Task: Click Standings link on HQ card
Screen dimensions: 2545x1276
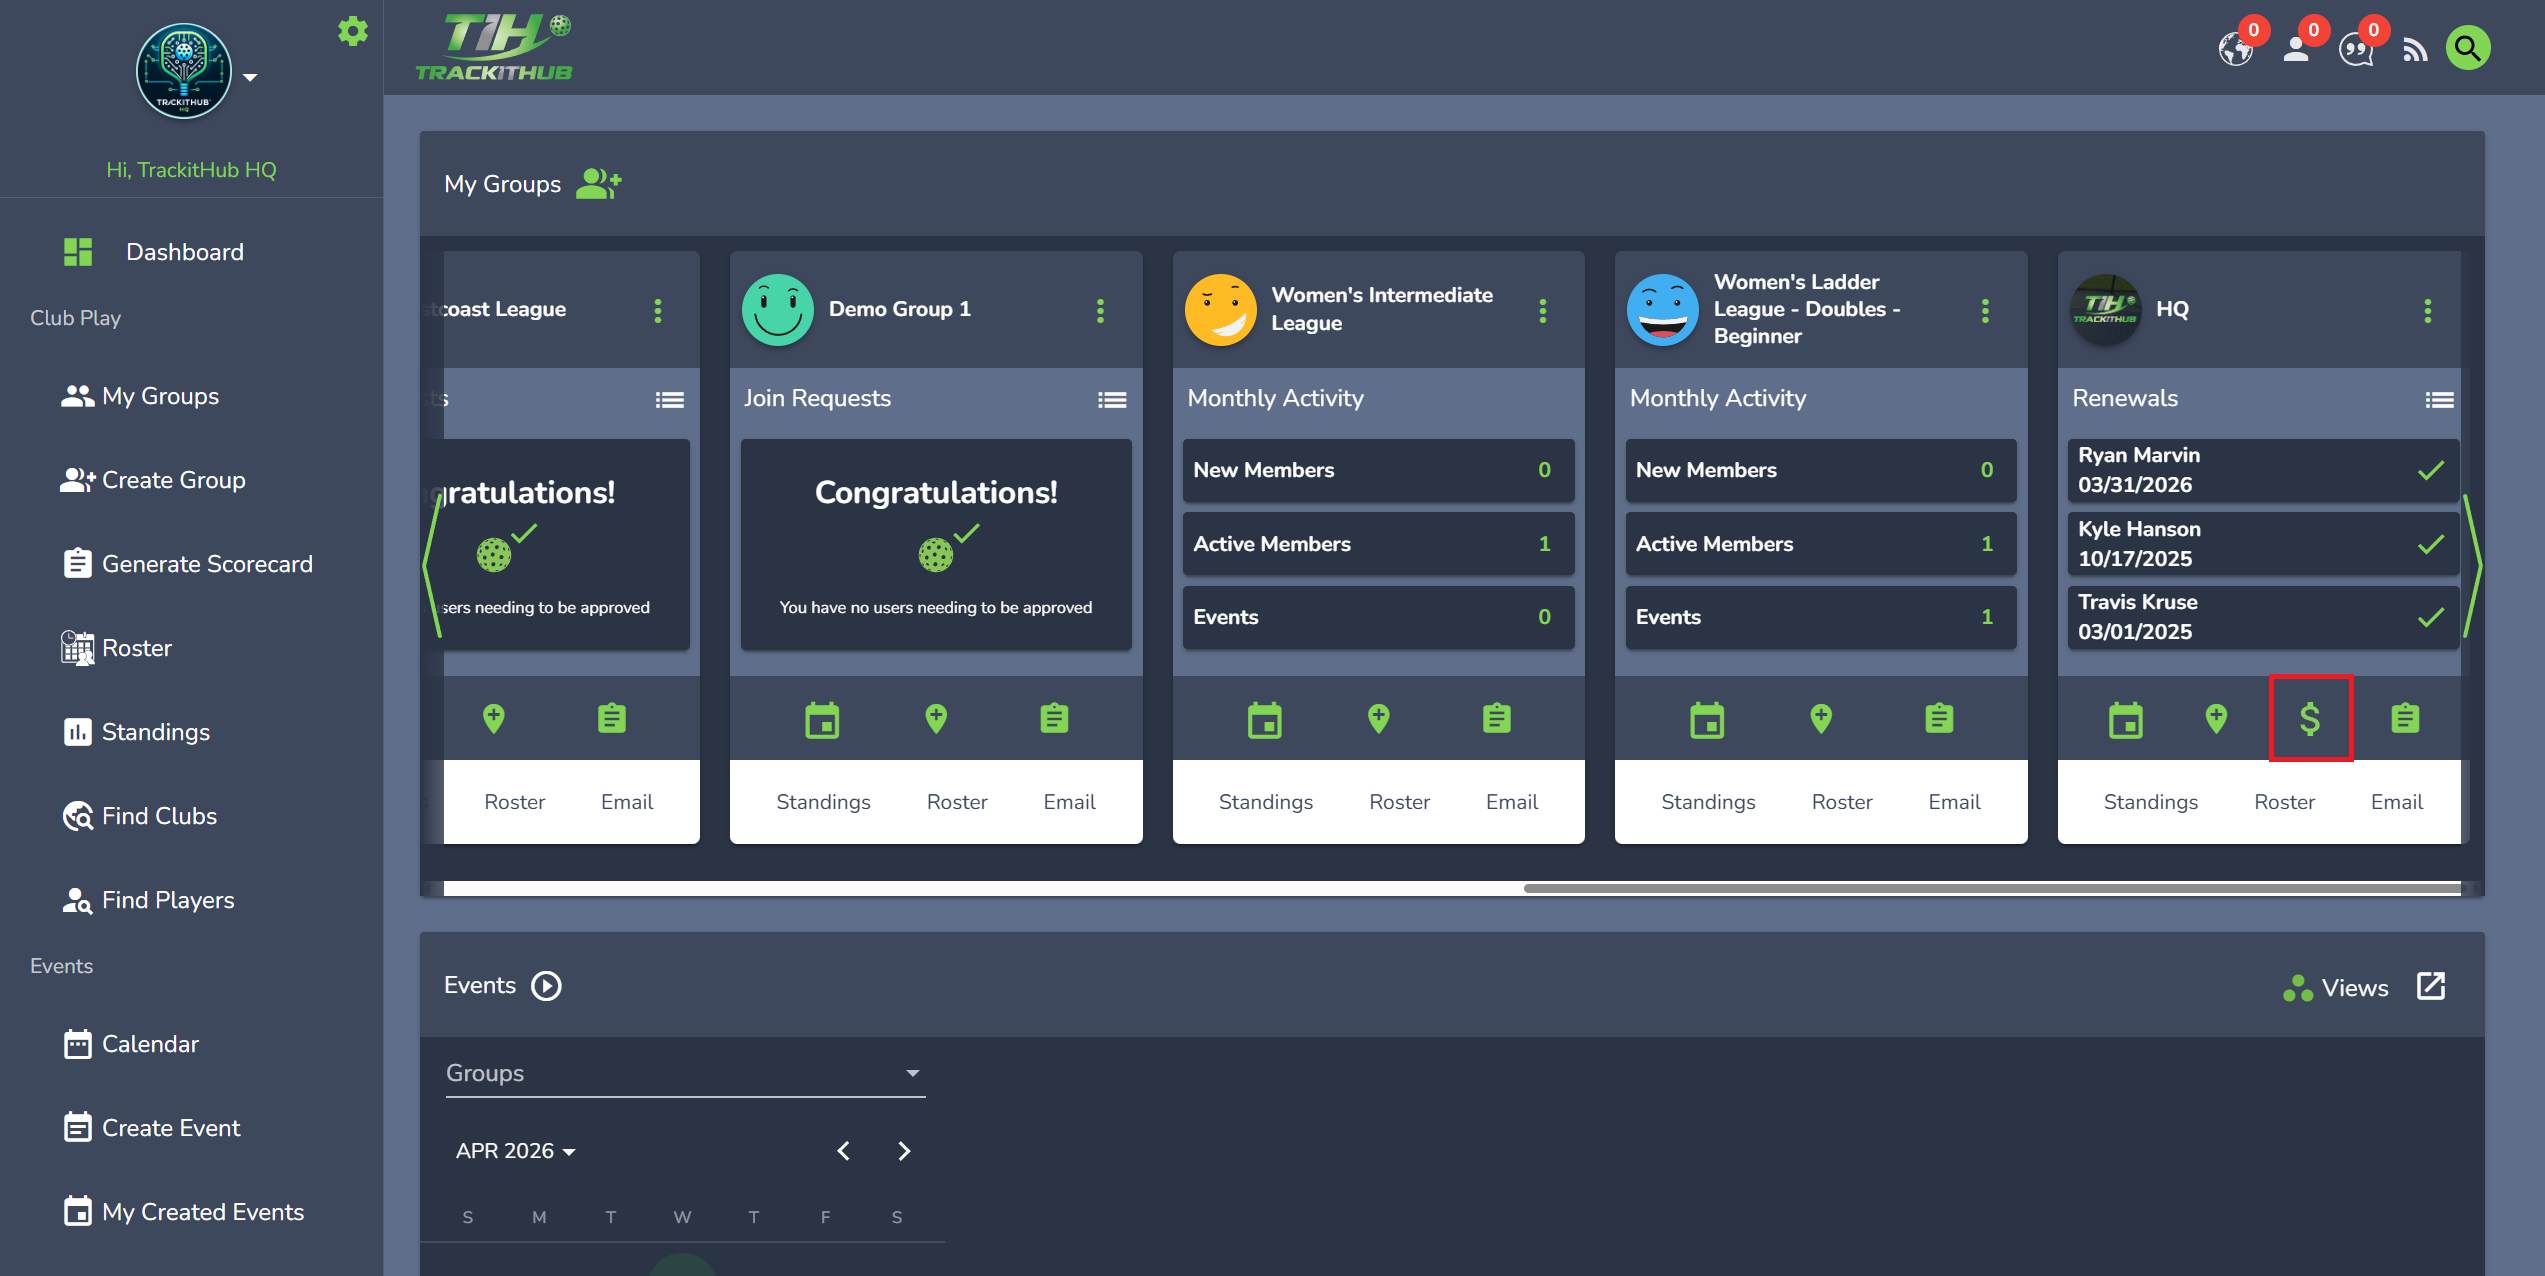Action: point(2150,802)
